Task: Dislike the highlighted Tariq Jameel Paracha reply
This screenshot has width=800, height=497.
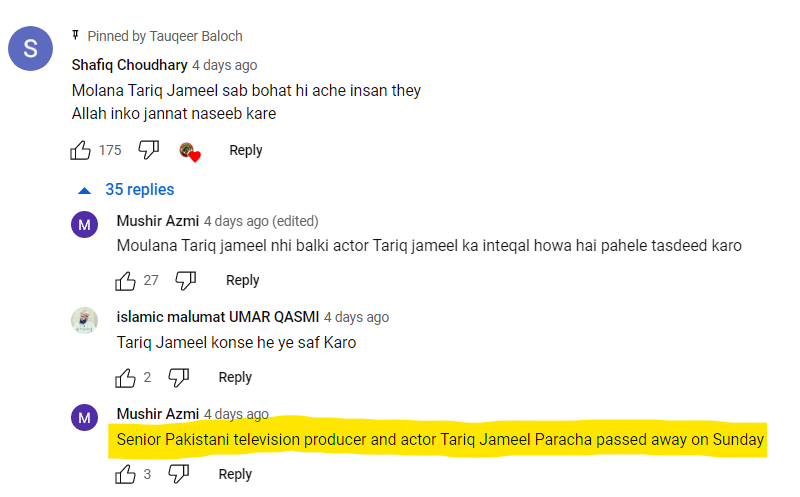Action: click(x=178, y=474)
